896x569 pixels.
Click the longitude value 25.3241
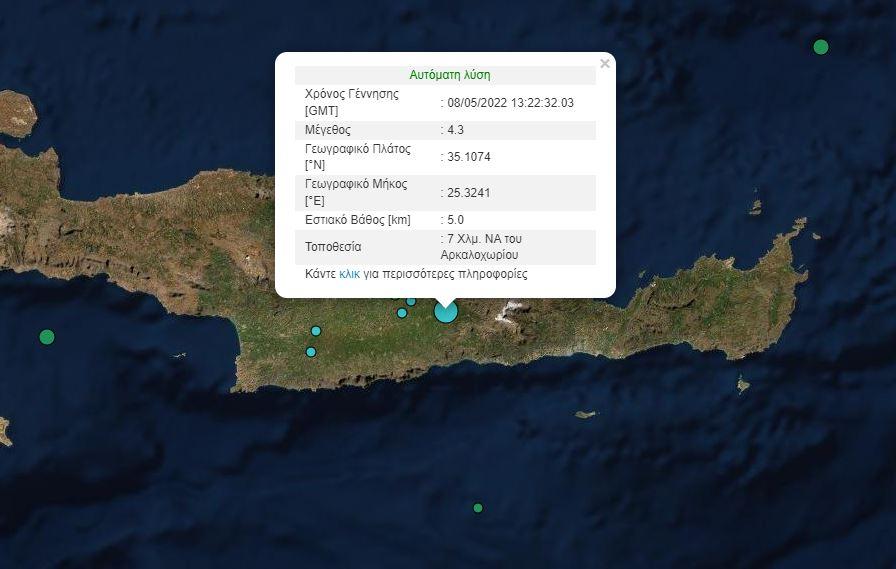469,193
